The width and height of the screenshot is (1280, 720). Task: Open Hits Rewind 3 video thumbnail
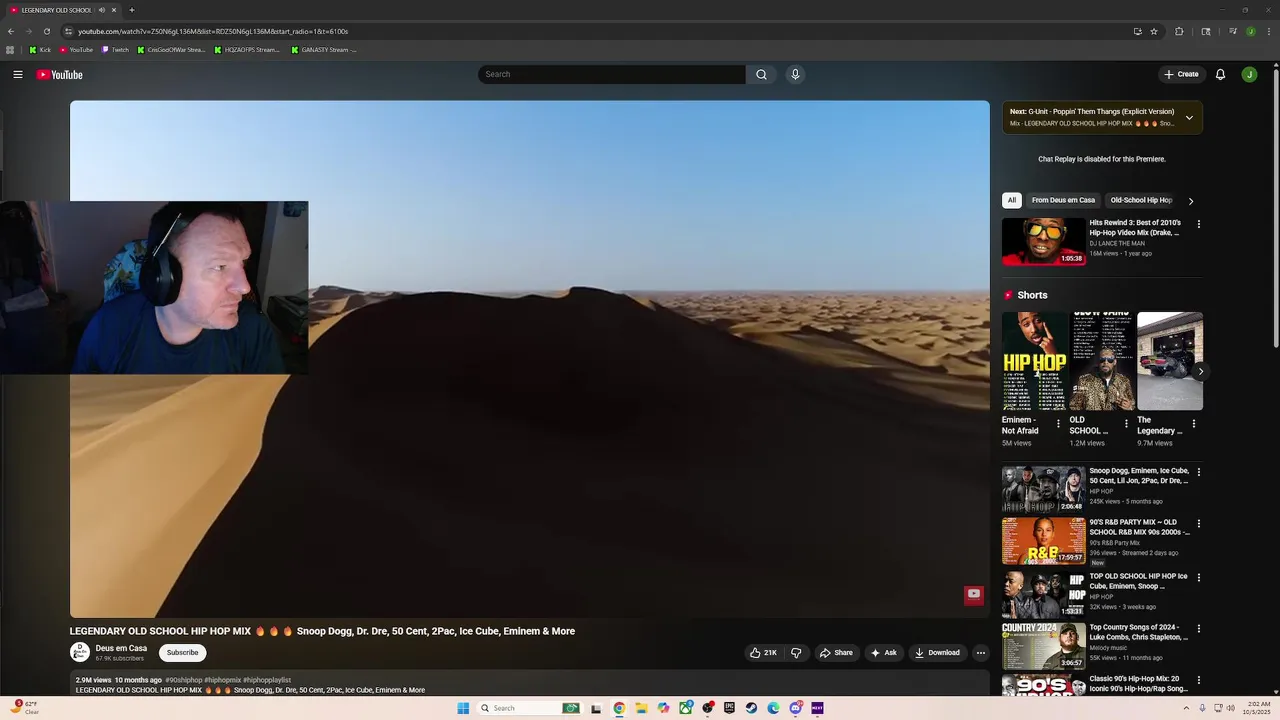(1043, 242)
